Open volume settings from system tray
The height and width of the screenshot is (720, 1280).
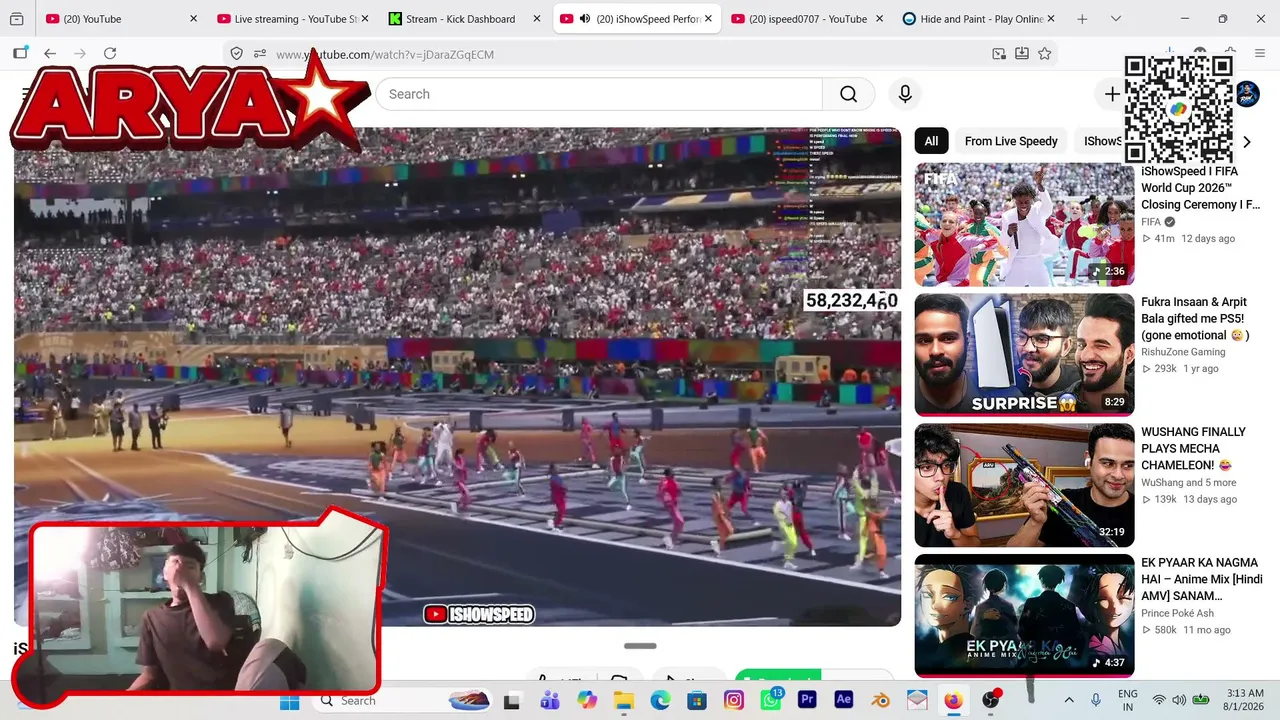pos(1179,700)
